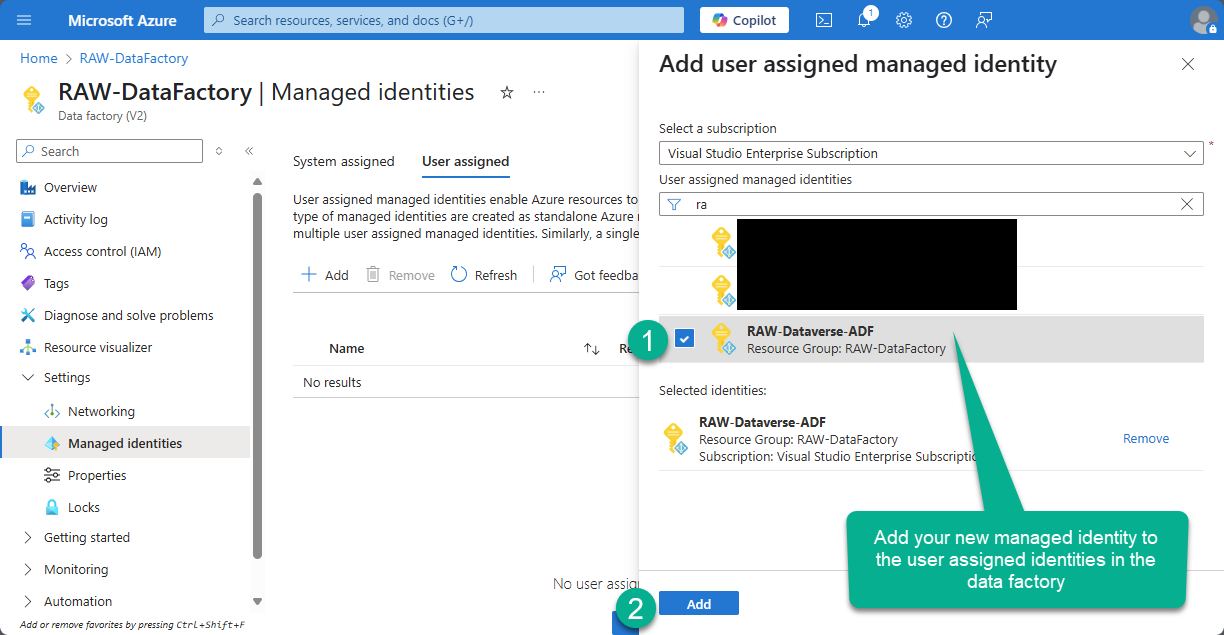Favorite the page with the star icon

[x=507, y=92]
